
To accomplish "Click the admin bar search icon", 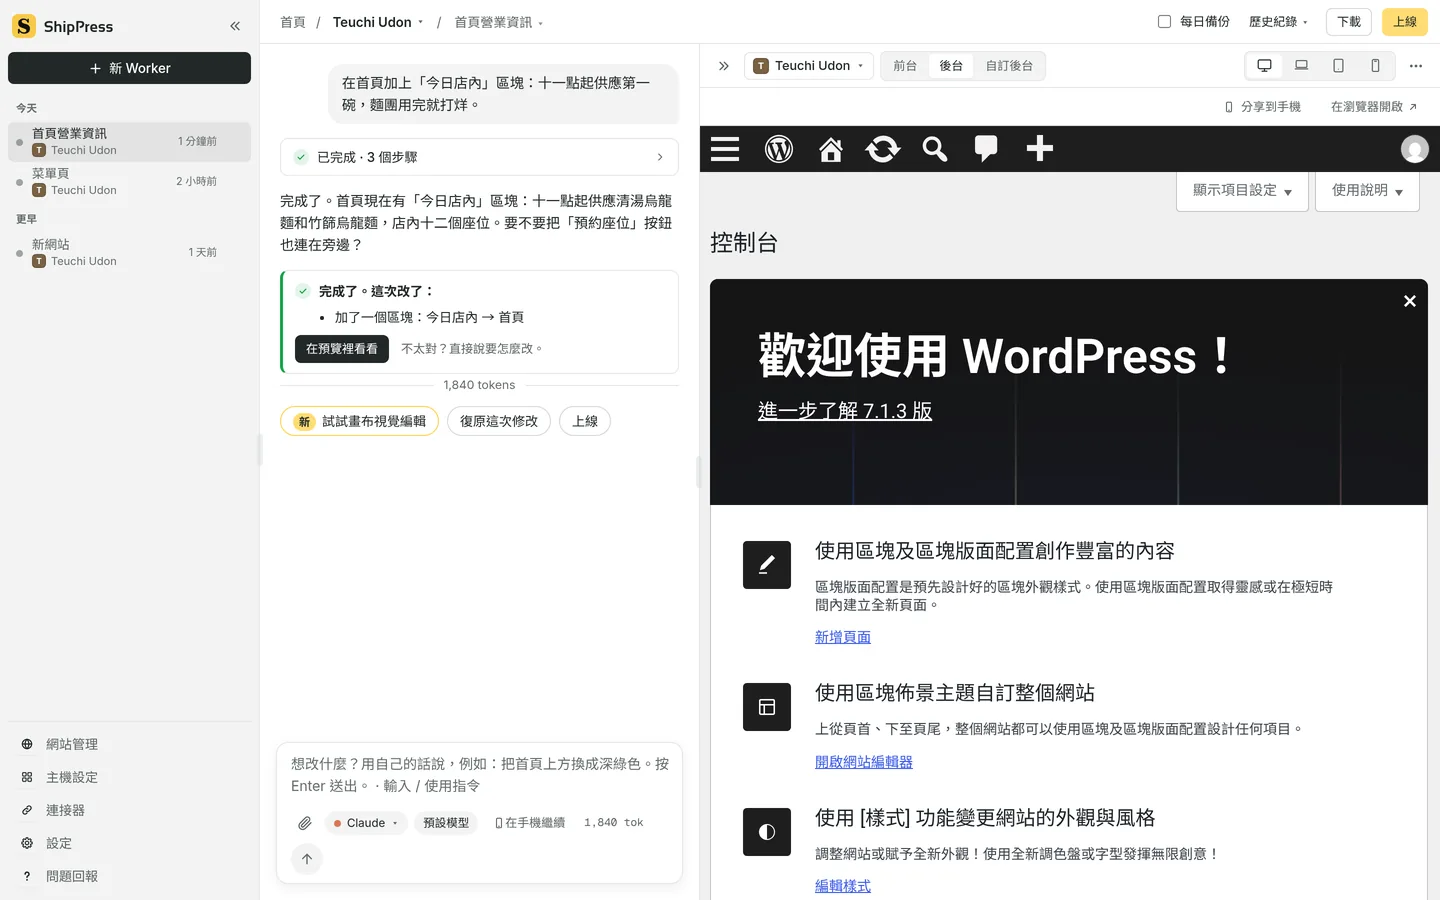I will 935,149.
